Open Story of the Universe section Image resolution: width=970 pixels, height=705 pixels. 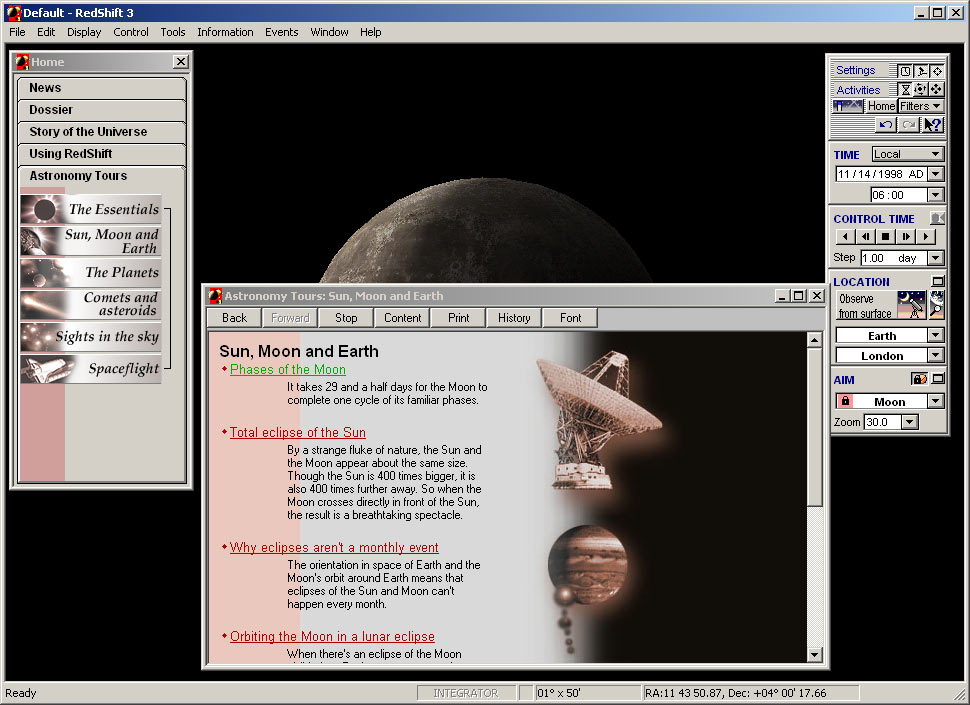coord(101,132)
